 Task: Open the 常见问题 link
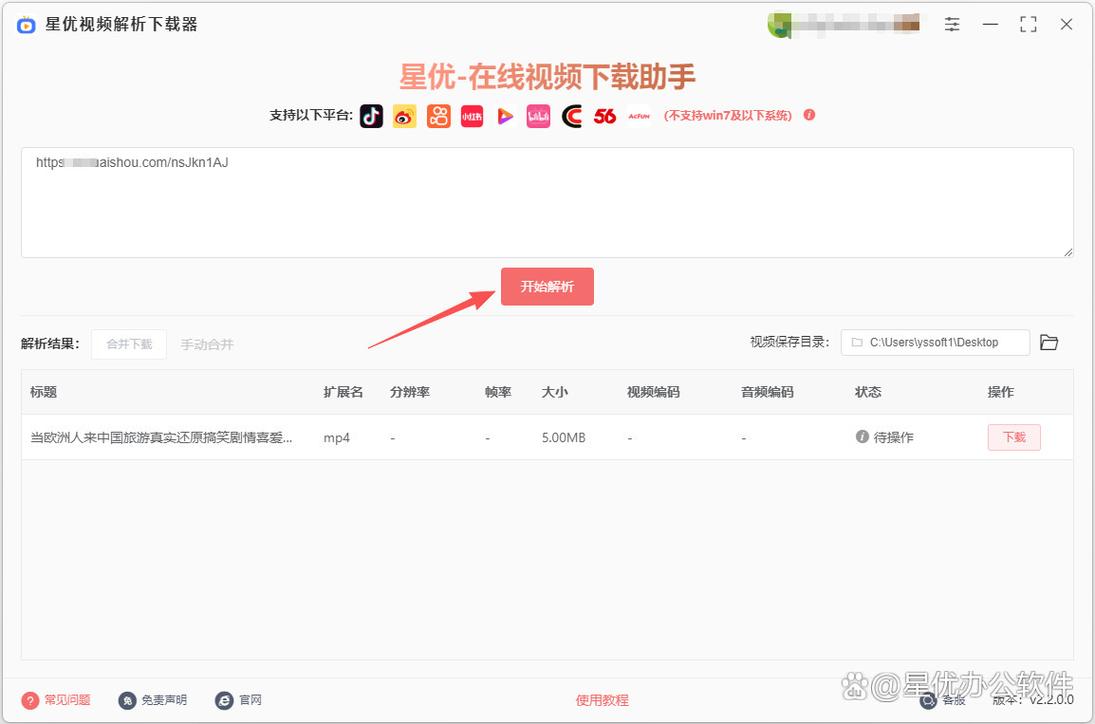(68, 700)
